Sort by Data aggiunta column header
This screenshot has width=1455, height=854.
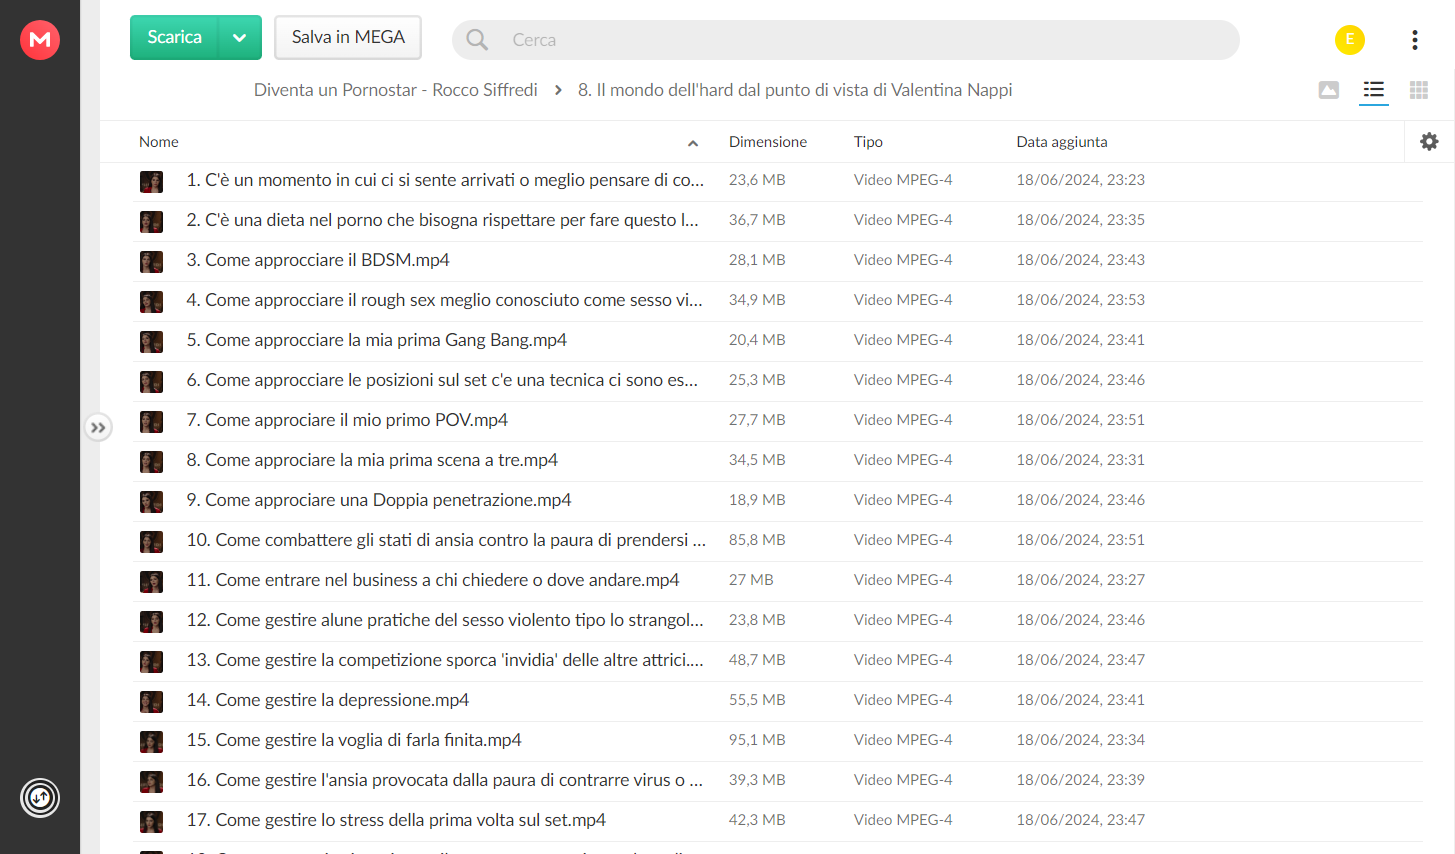[x=1062, y=142]
